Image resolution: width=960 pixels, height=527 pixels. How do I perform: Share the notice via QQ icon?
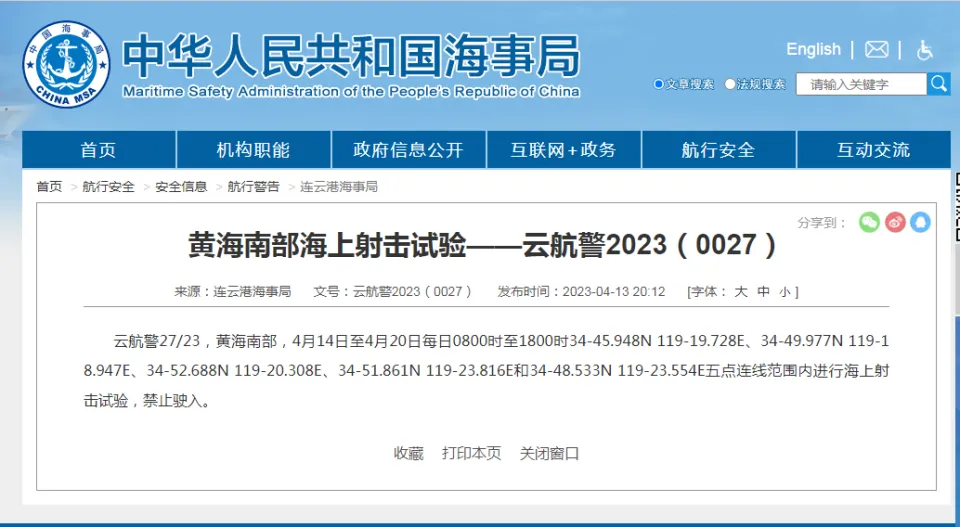(x=920, y=222)
